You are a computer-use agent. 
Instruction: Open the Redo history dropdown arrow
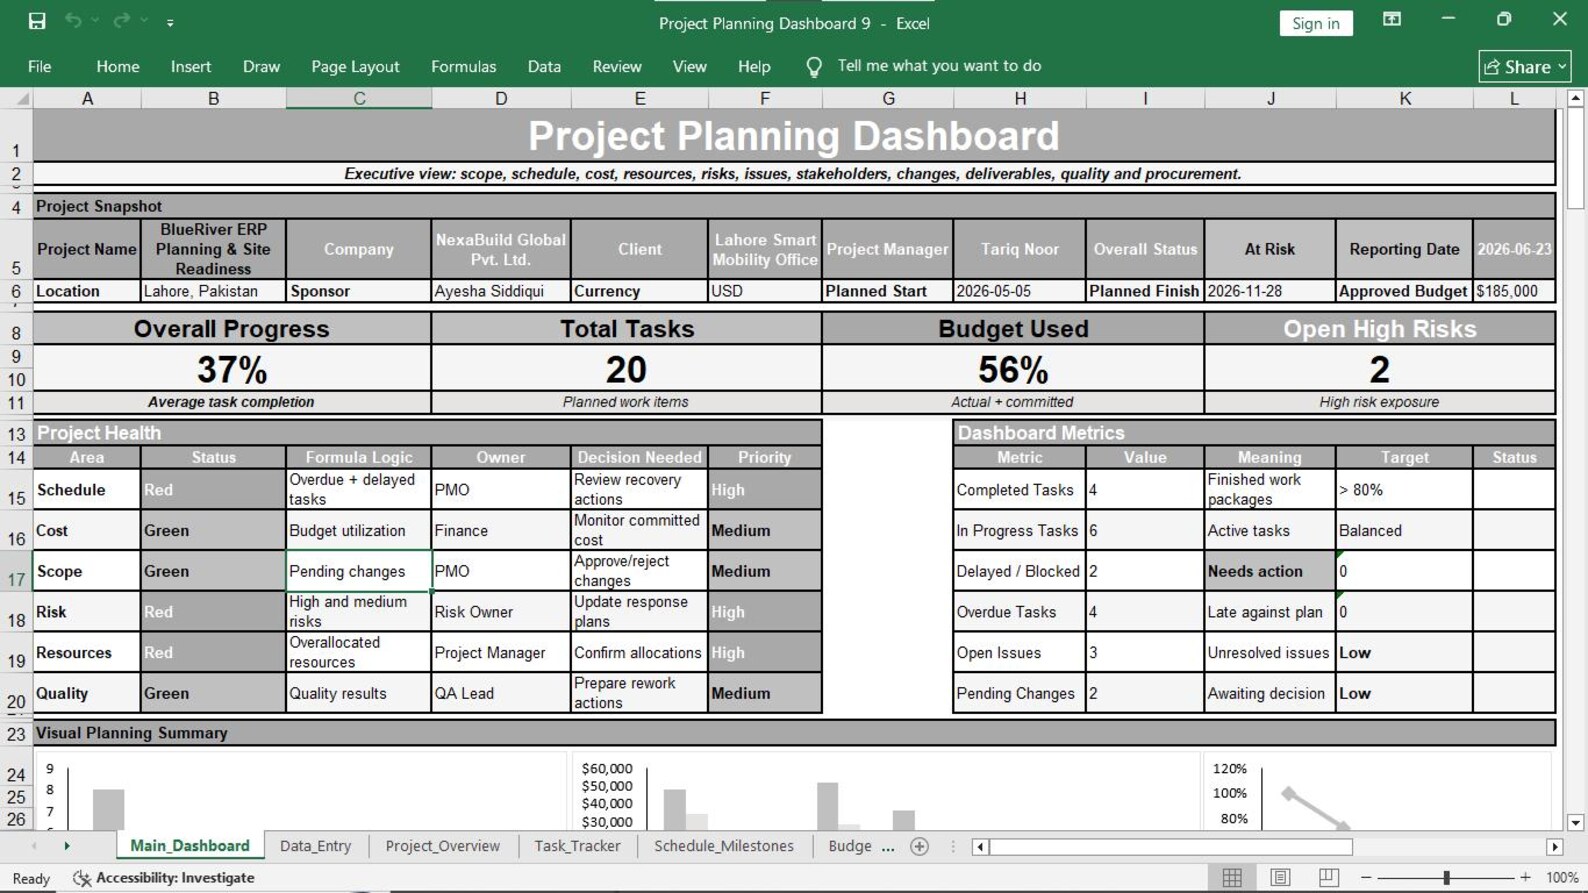[x=144, y=21]
